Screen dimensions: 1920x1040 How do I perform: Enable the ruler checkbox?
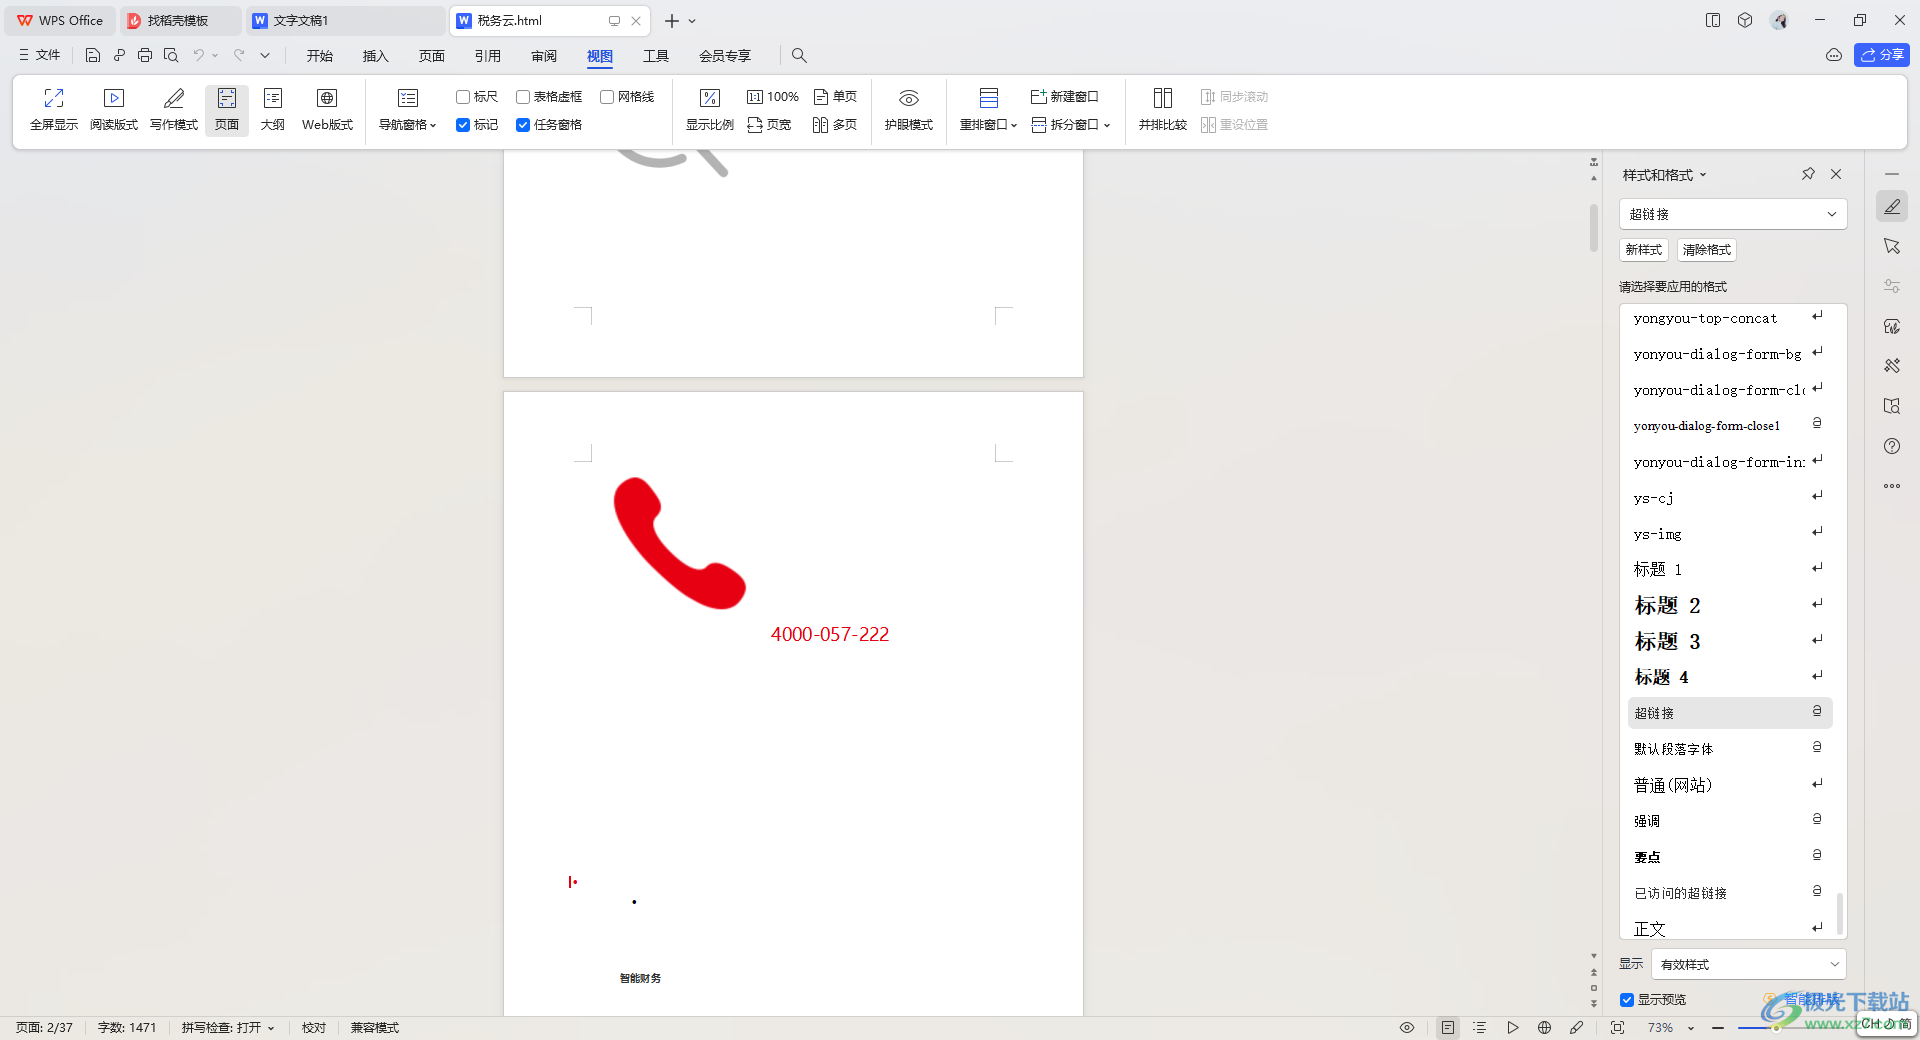463,97
